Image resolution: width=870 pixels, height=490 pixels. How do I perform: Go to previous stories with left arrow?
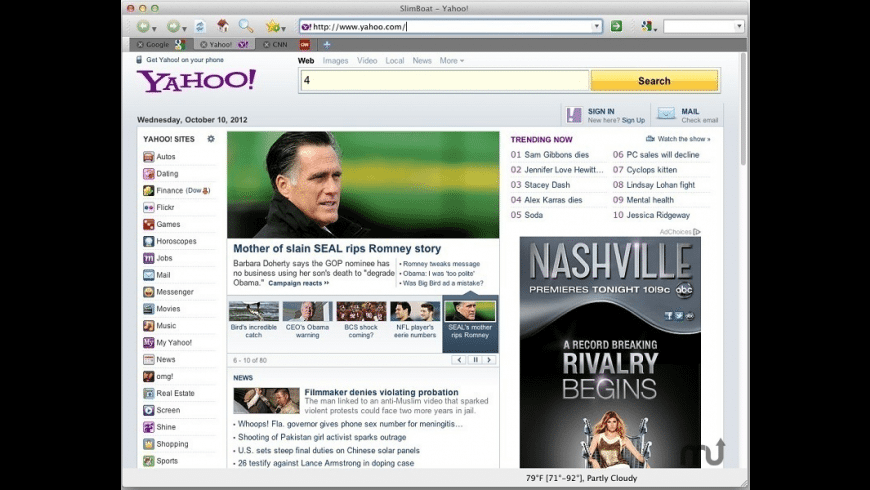point(459,360)
